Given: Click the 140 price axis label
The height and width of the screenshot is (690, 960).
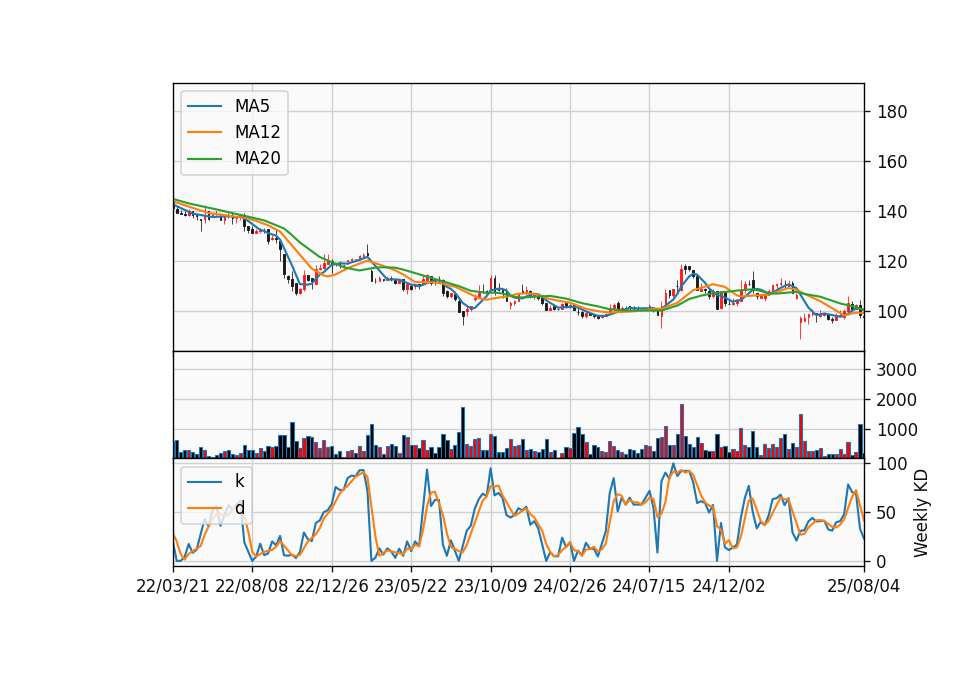Looking at the screenshot, I should click(892, 212).
